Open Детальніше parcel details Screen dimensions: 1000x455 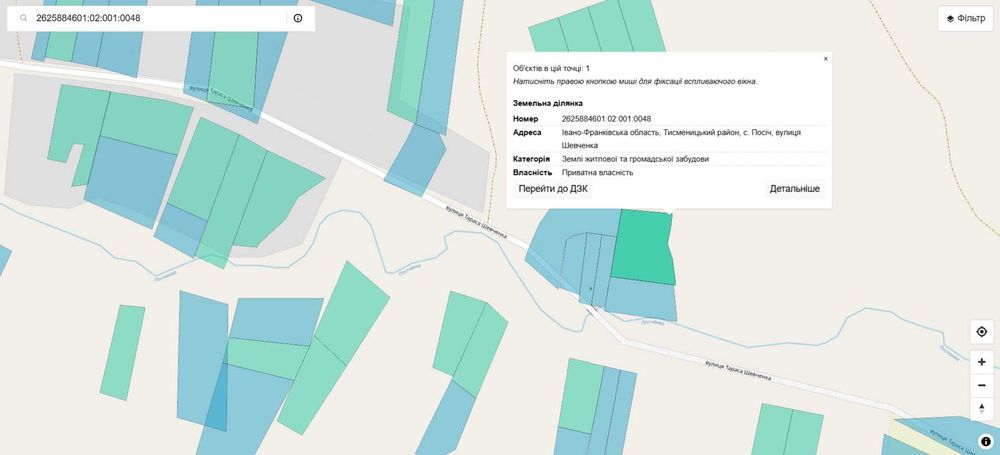794,189
